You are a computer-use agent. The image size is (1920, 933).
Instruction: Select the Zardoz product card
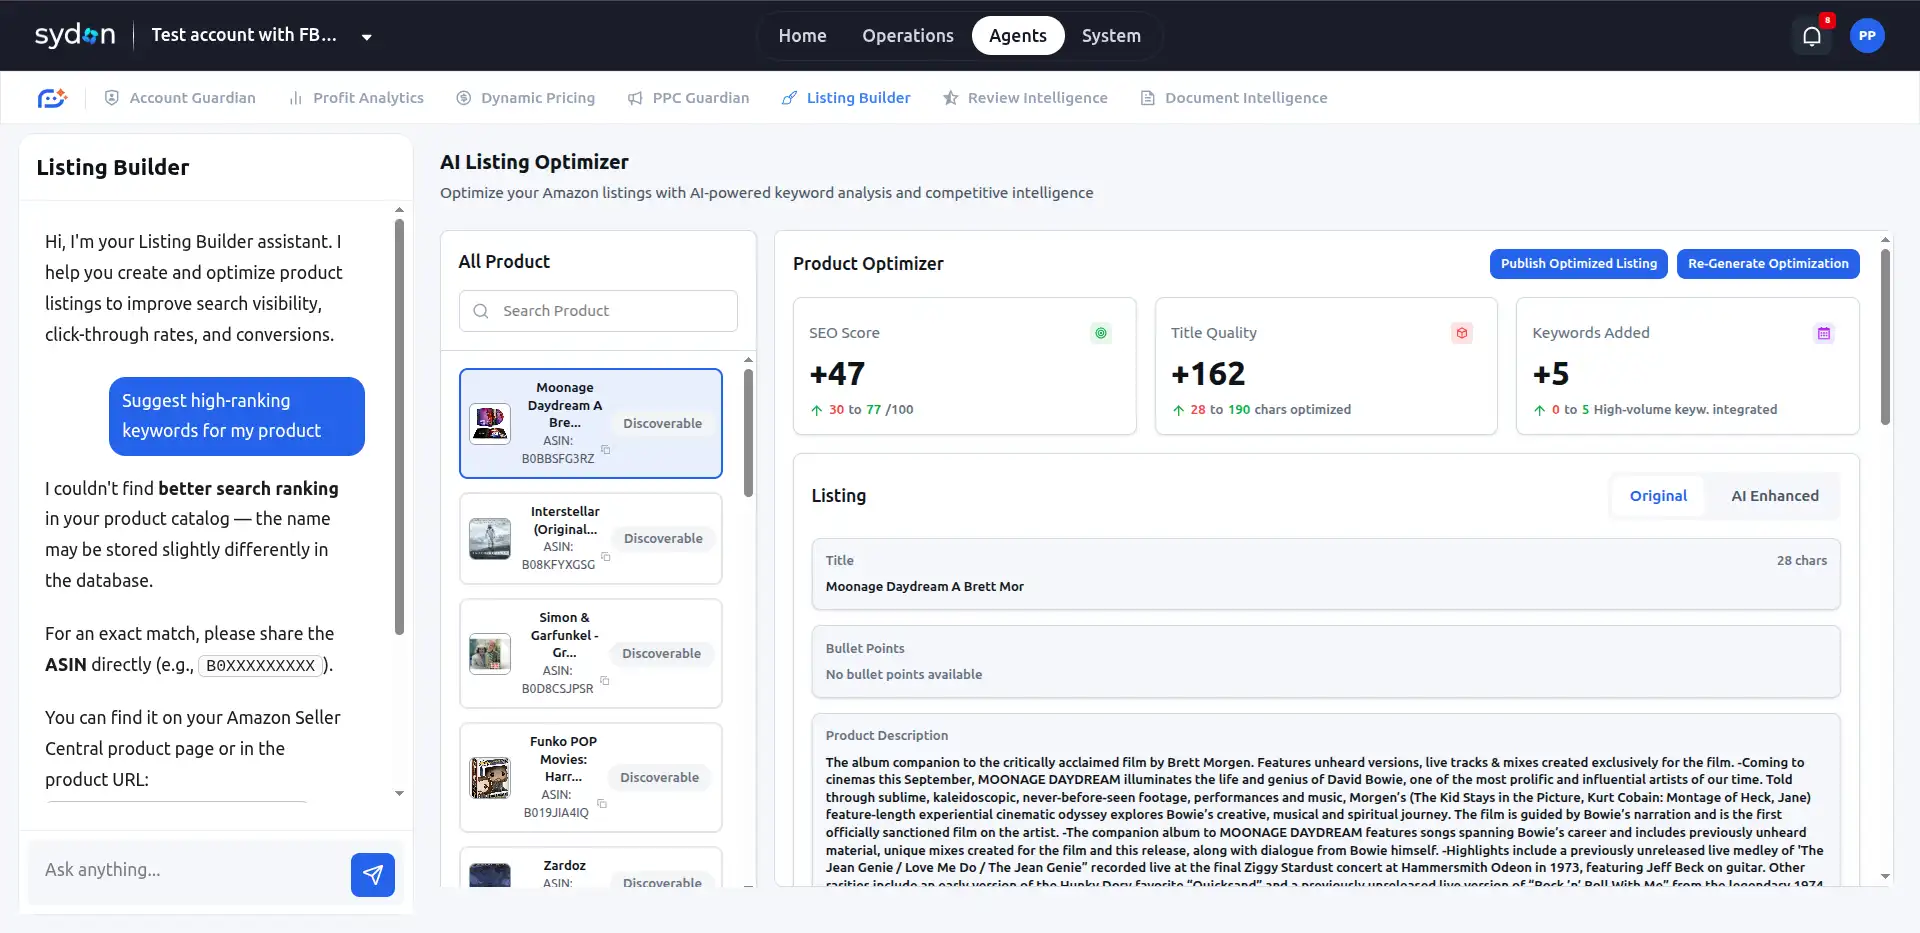point(591,868)
